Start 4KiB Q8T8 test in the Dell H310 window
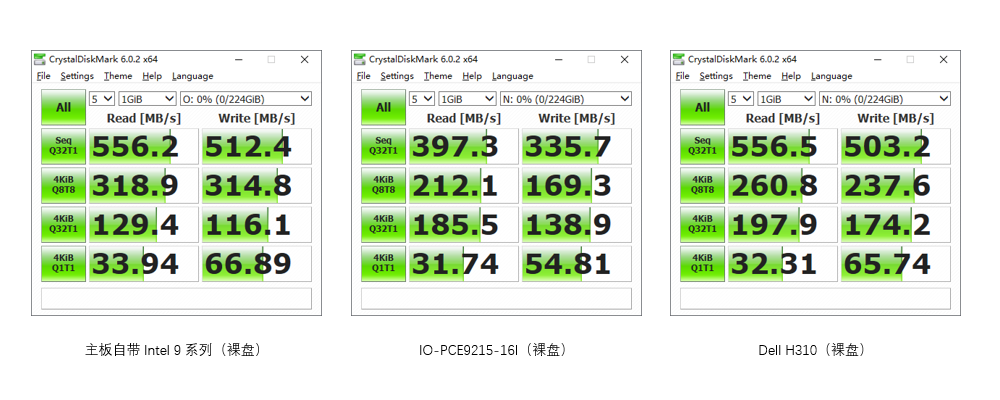 [x=702, y=185]
